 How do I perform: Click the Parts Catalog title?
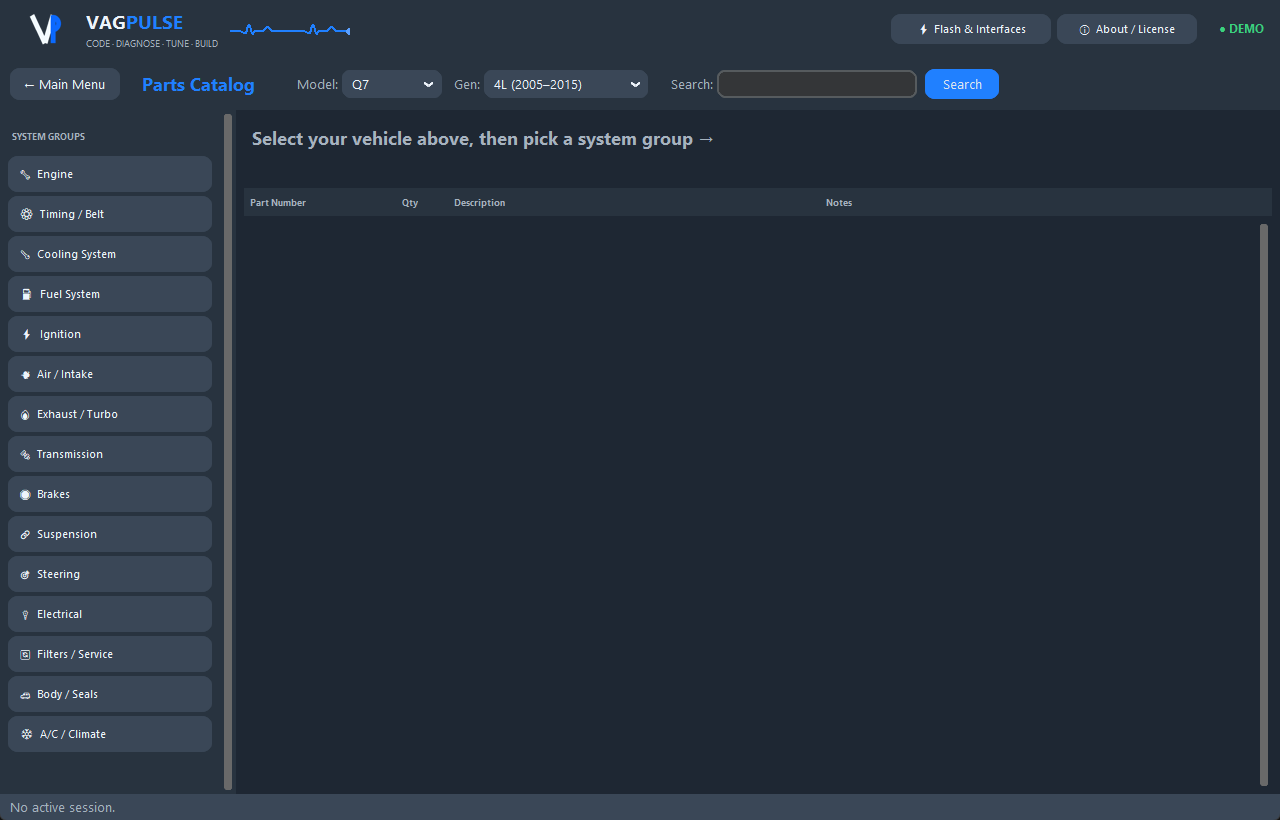(198, 84)
